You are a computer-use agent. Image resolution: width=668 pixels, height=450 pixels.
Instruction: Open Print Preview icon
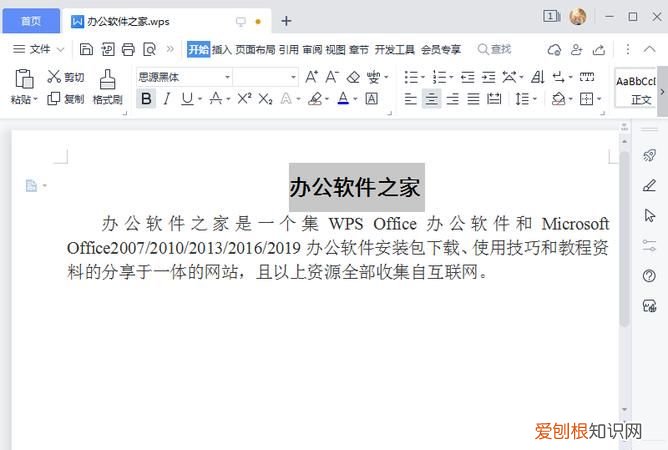150,49
